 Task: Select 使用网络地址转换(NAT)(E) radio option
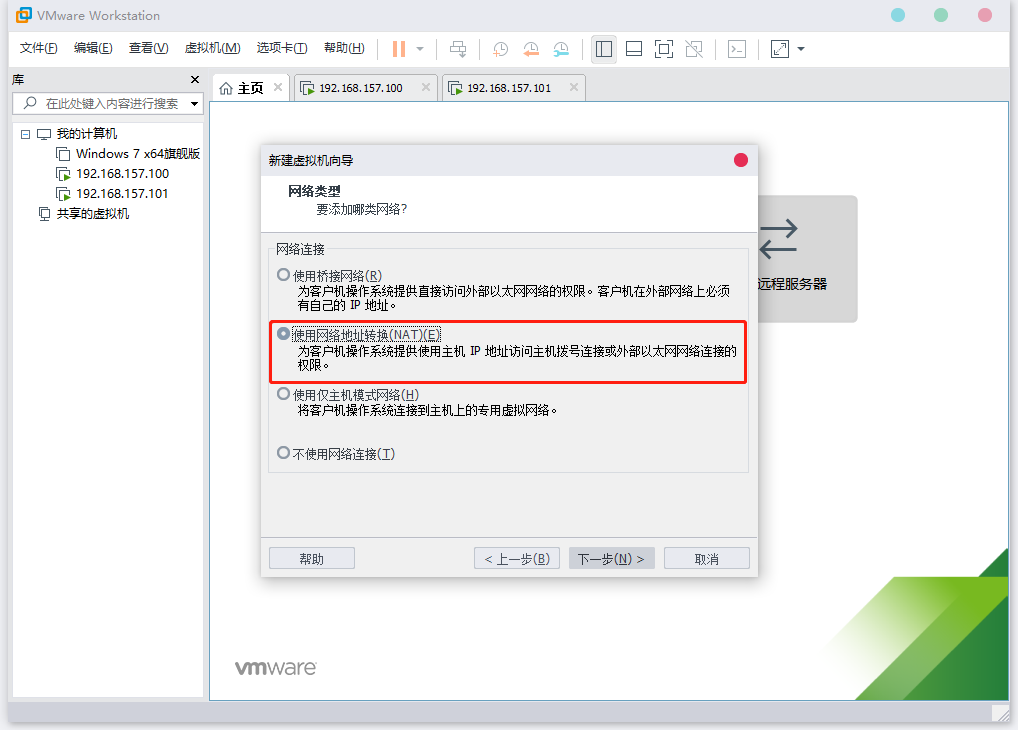tap(283, 334)
